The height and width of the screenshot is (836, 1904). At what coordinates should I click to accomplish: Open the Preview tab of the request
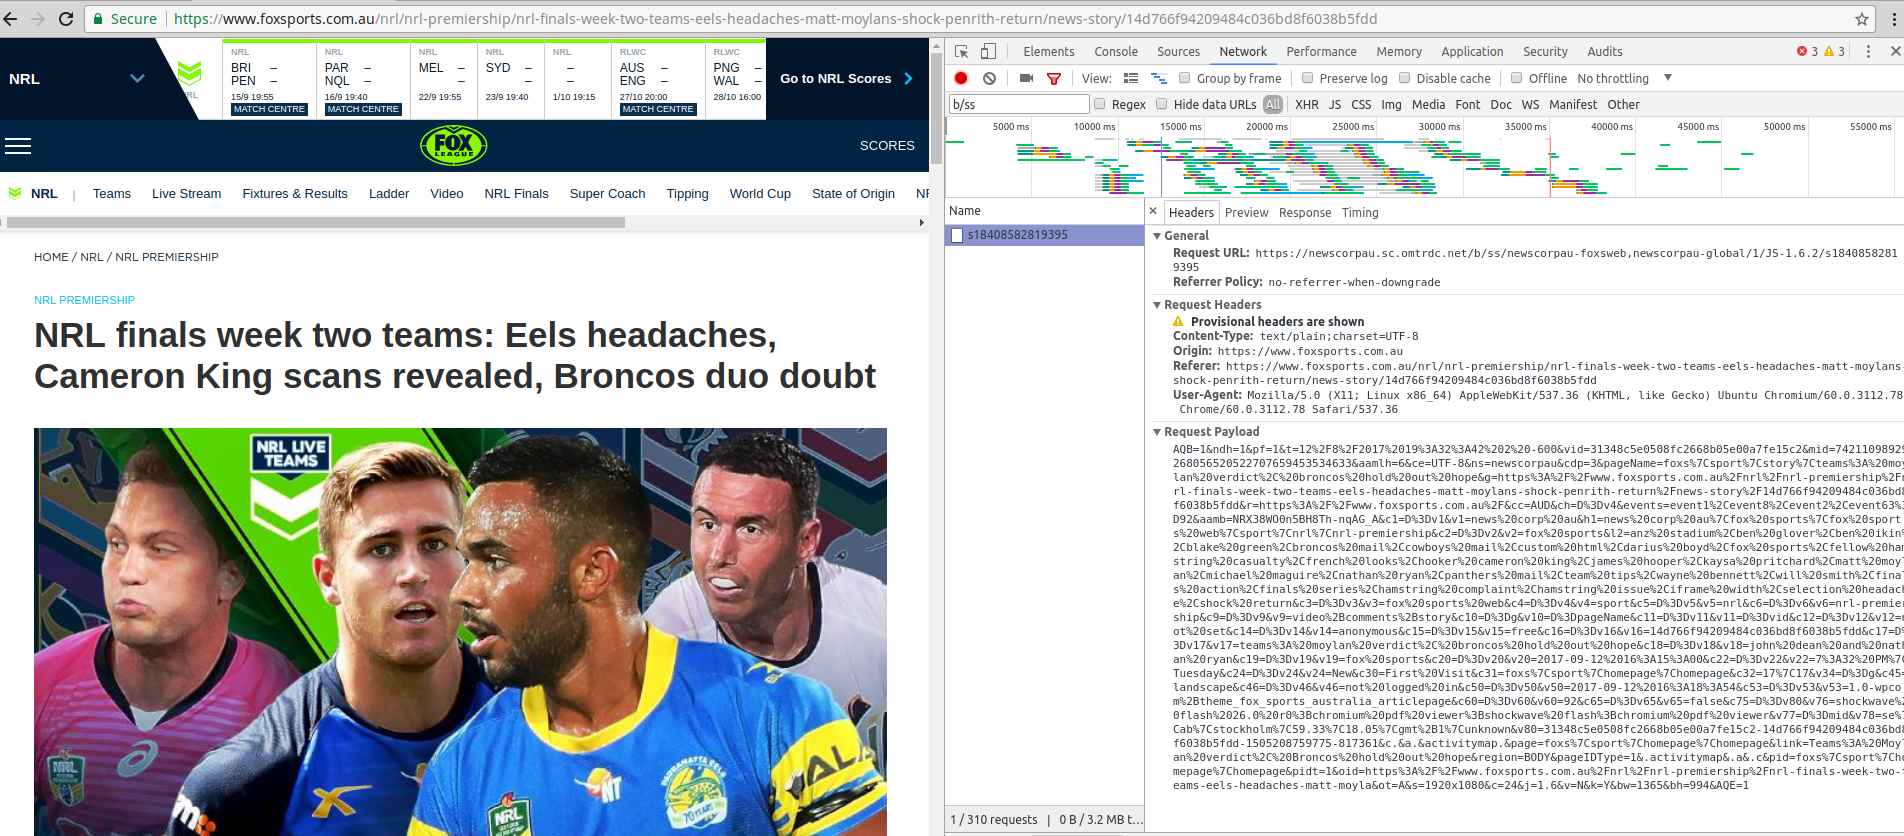[x=1246, y=212]
